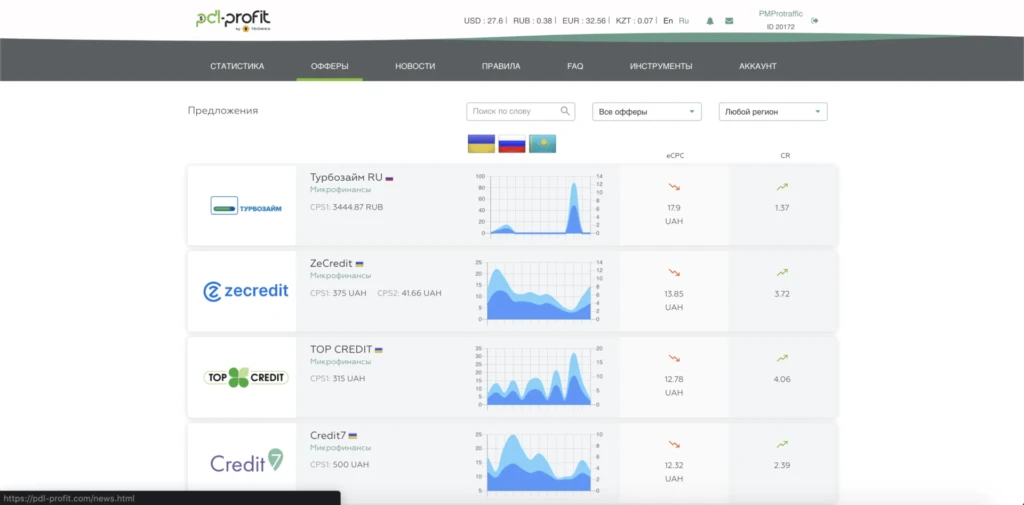Image resolution: width=1024 pixels, height=505 pixels.
Task: Open the Турбозайм RU offer title
Action: pos(346,178)
